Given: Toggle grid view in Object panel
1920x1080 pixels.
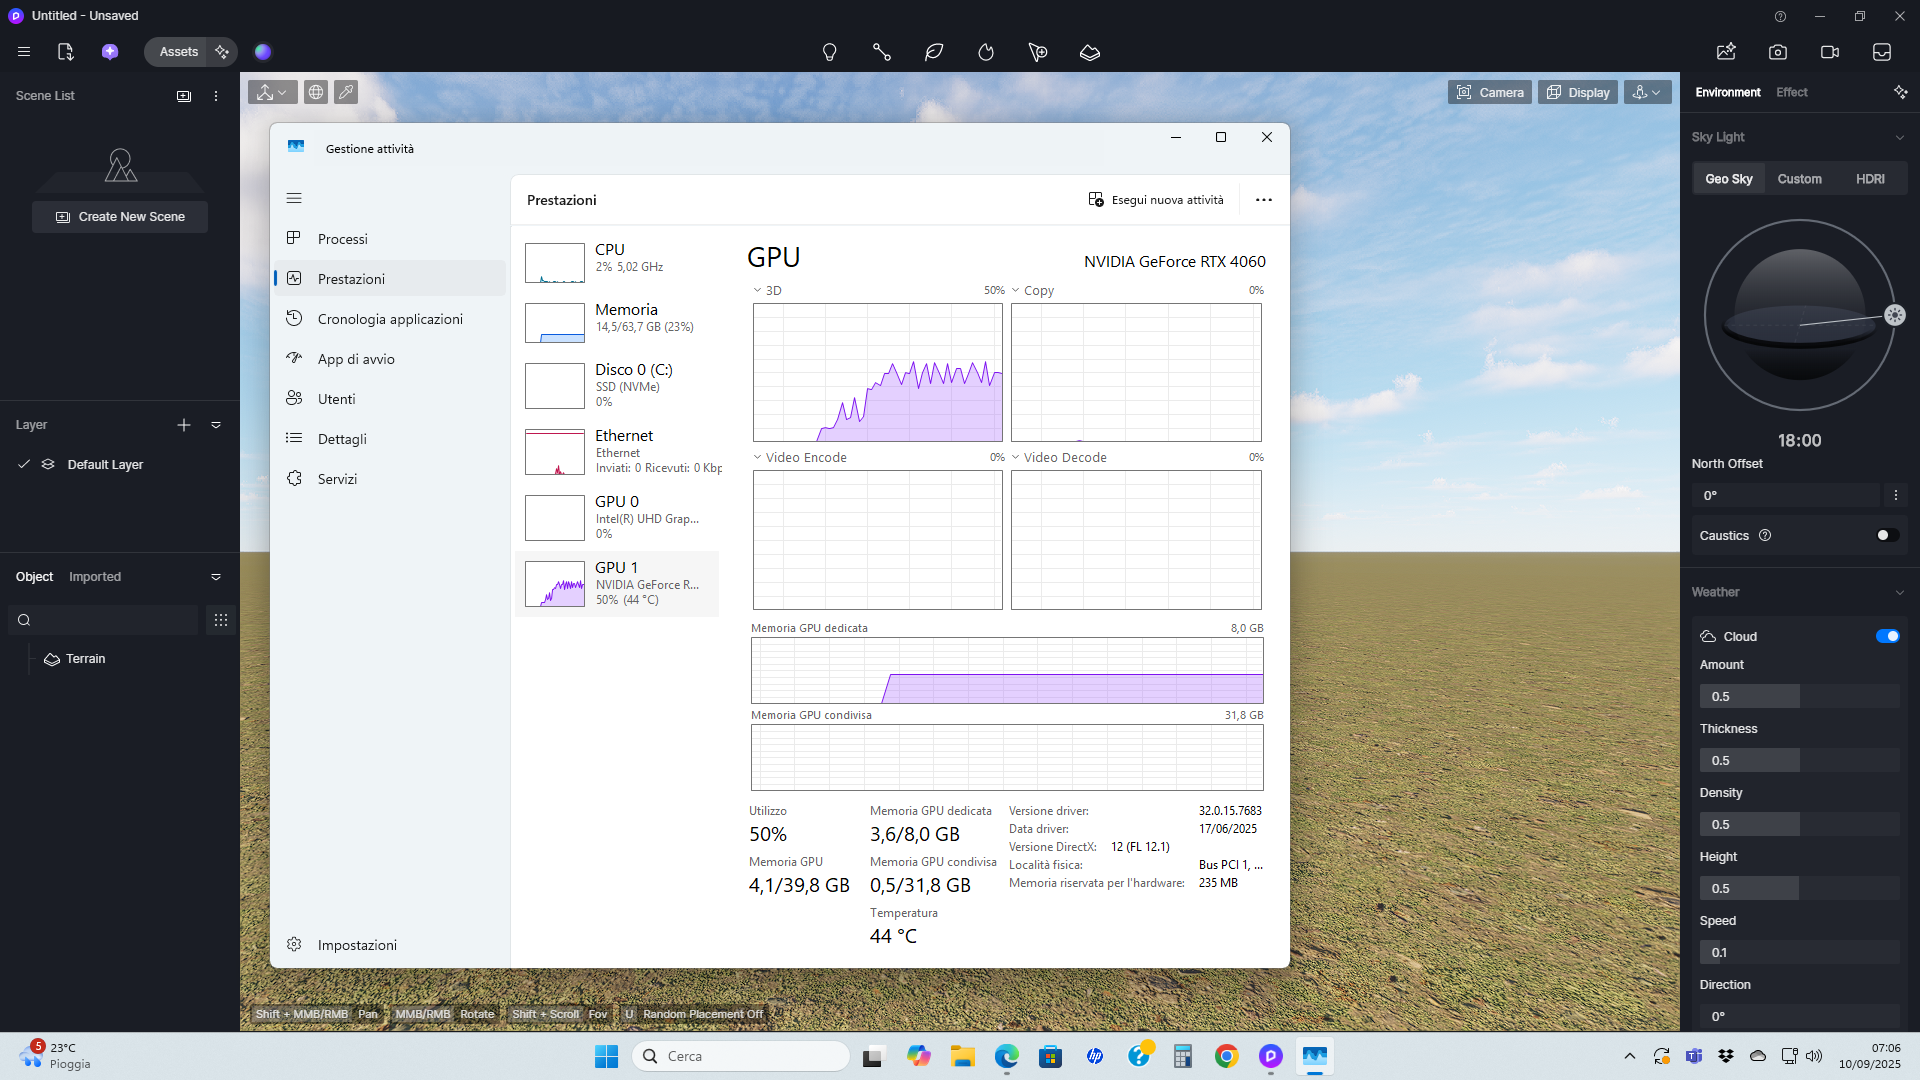Looking at the screenshot, I should 221,620.
